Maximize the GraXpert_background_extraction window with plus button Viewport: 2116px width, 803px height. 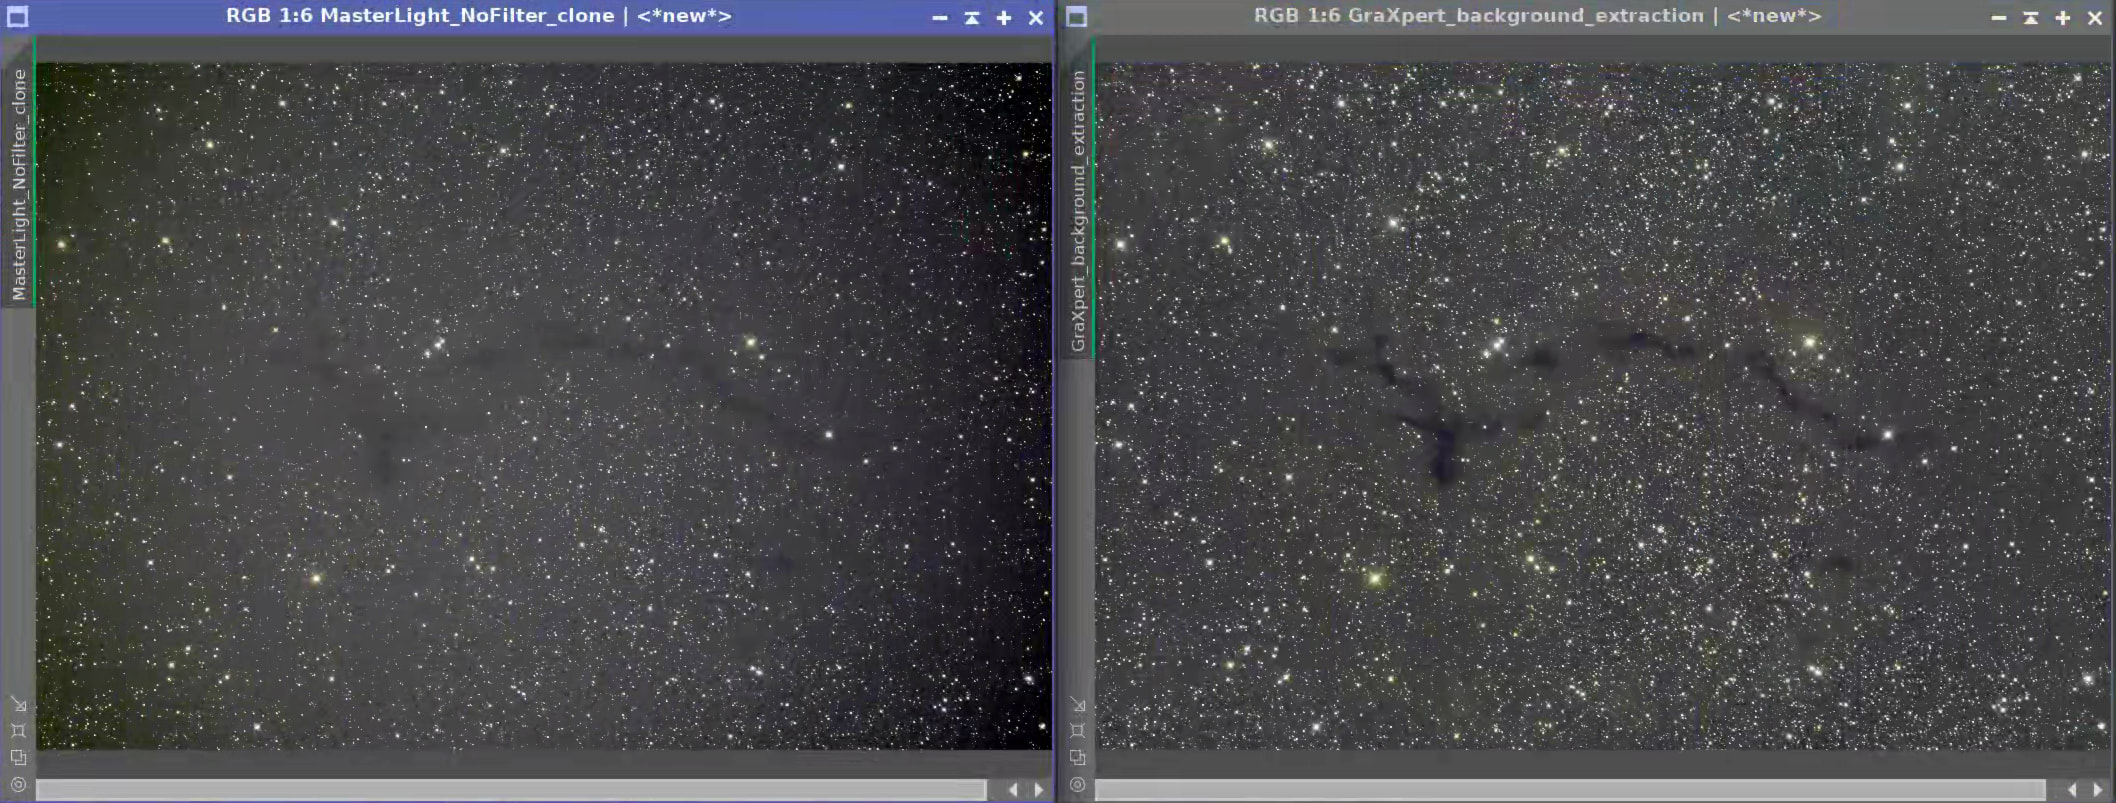click(x=2063, y=18)
